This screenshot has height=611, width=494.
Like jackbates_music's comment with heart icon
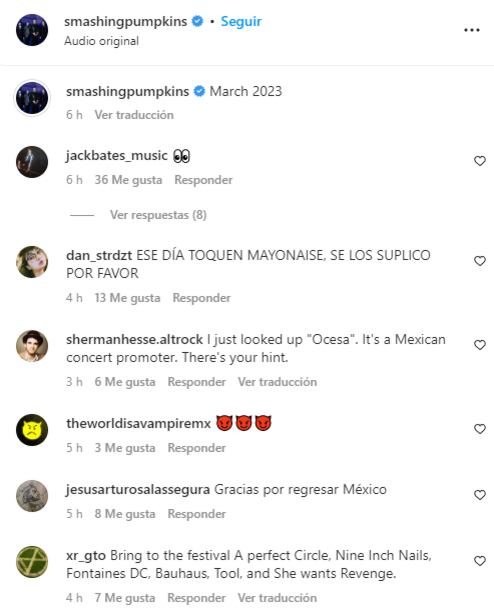480,161
